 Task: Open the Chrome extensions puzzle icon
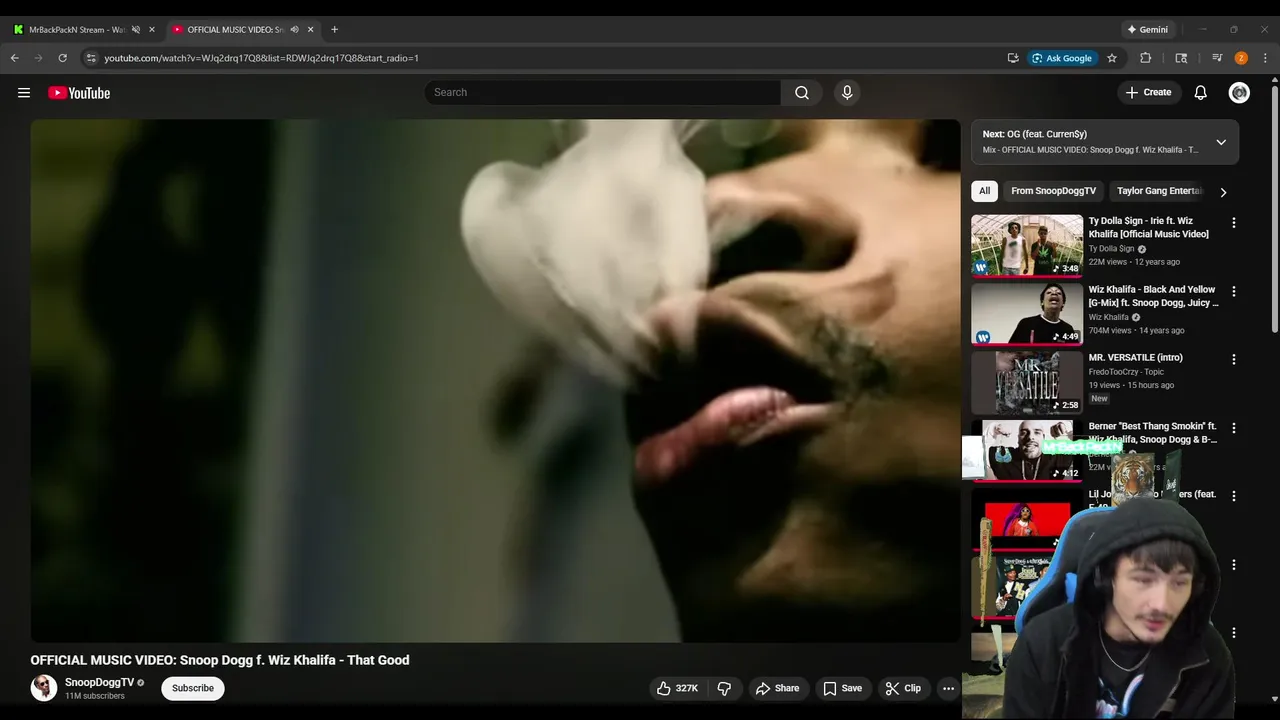[x=1146, y=58]
